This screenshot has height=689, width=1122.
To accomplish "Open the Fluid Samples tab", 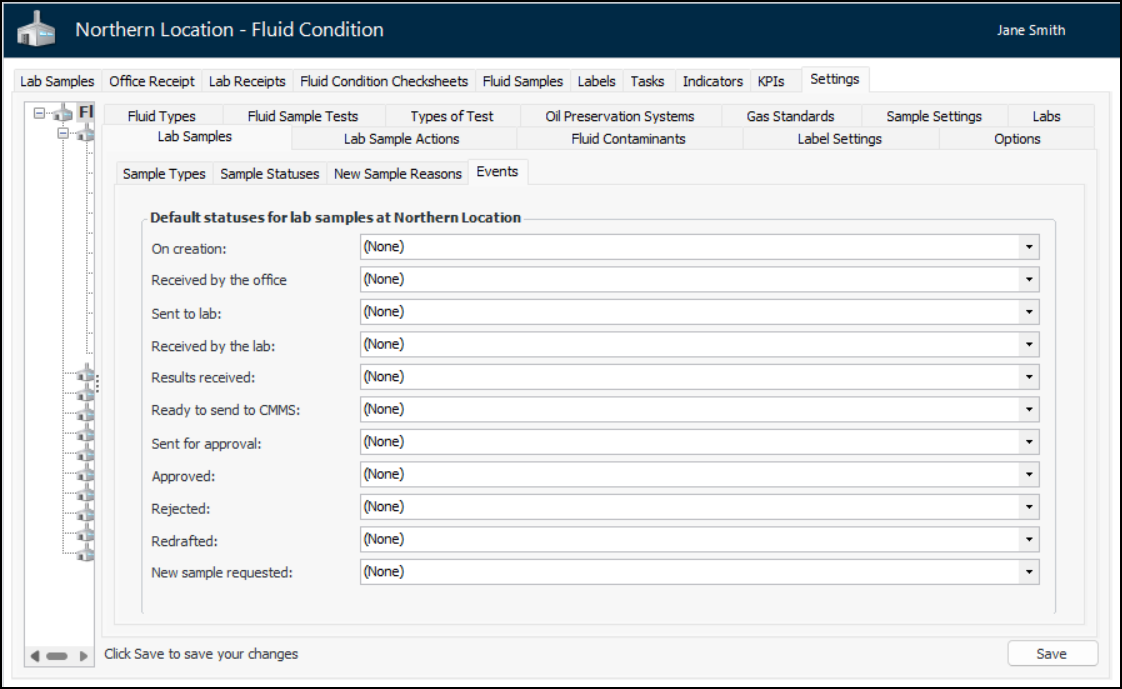I will (x=522, y=81).
